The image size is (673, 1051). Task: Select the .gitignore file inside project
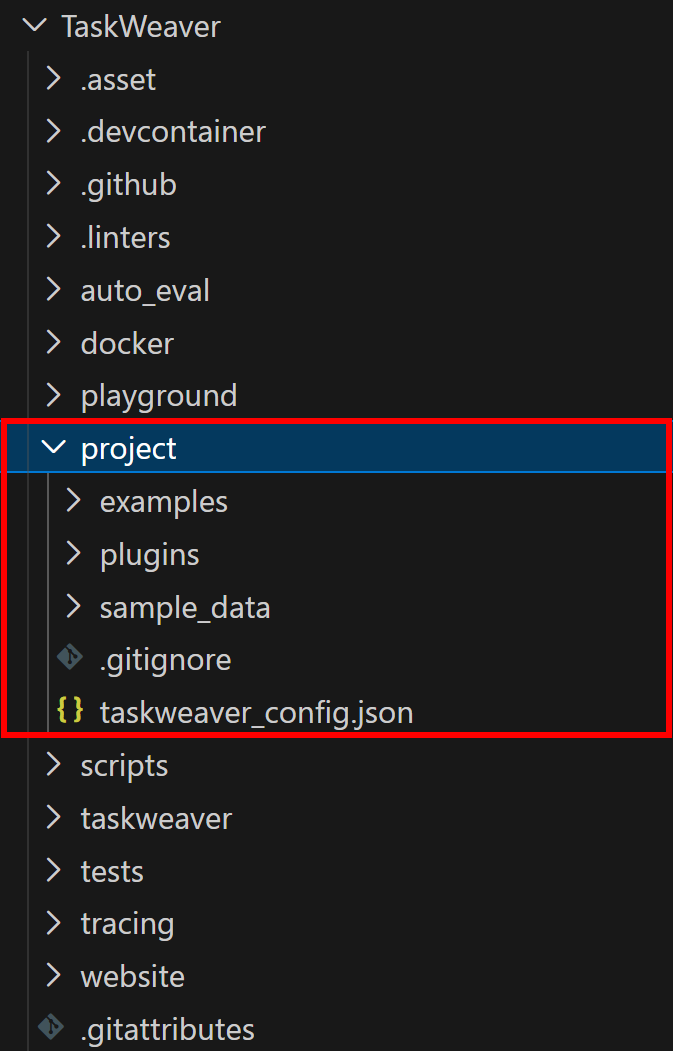pyautogui.click(x=165, y=659)
